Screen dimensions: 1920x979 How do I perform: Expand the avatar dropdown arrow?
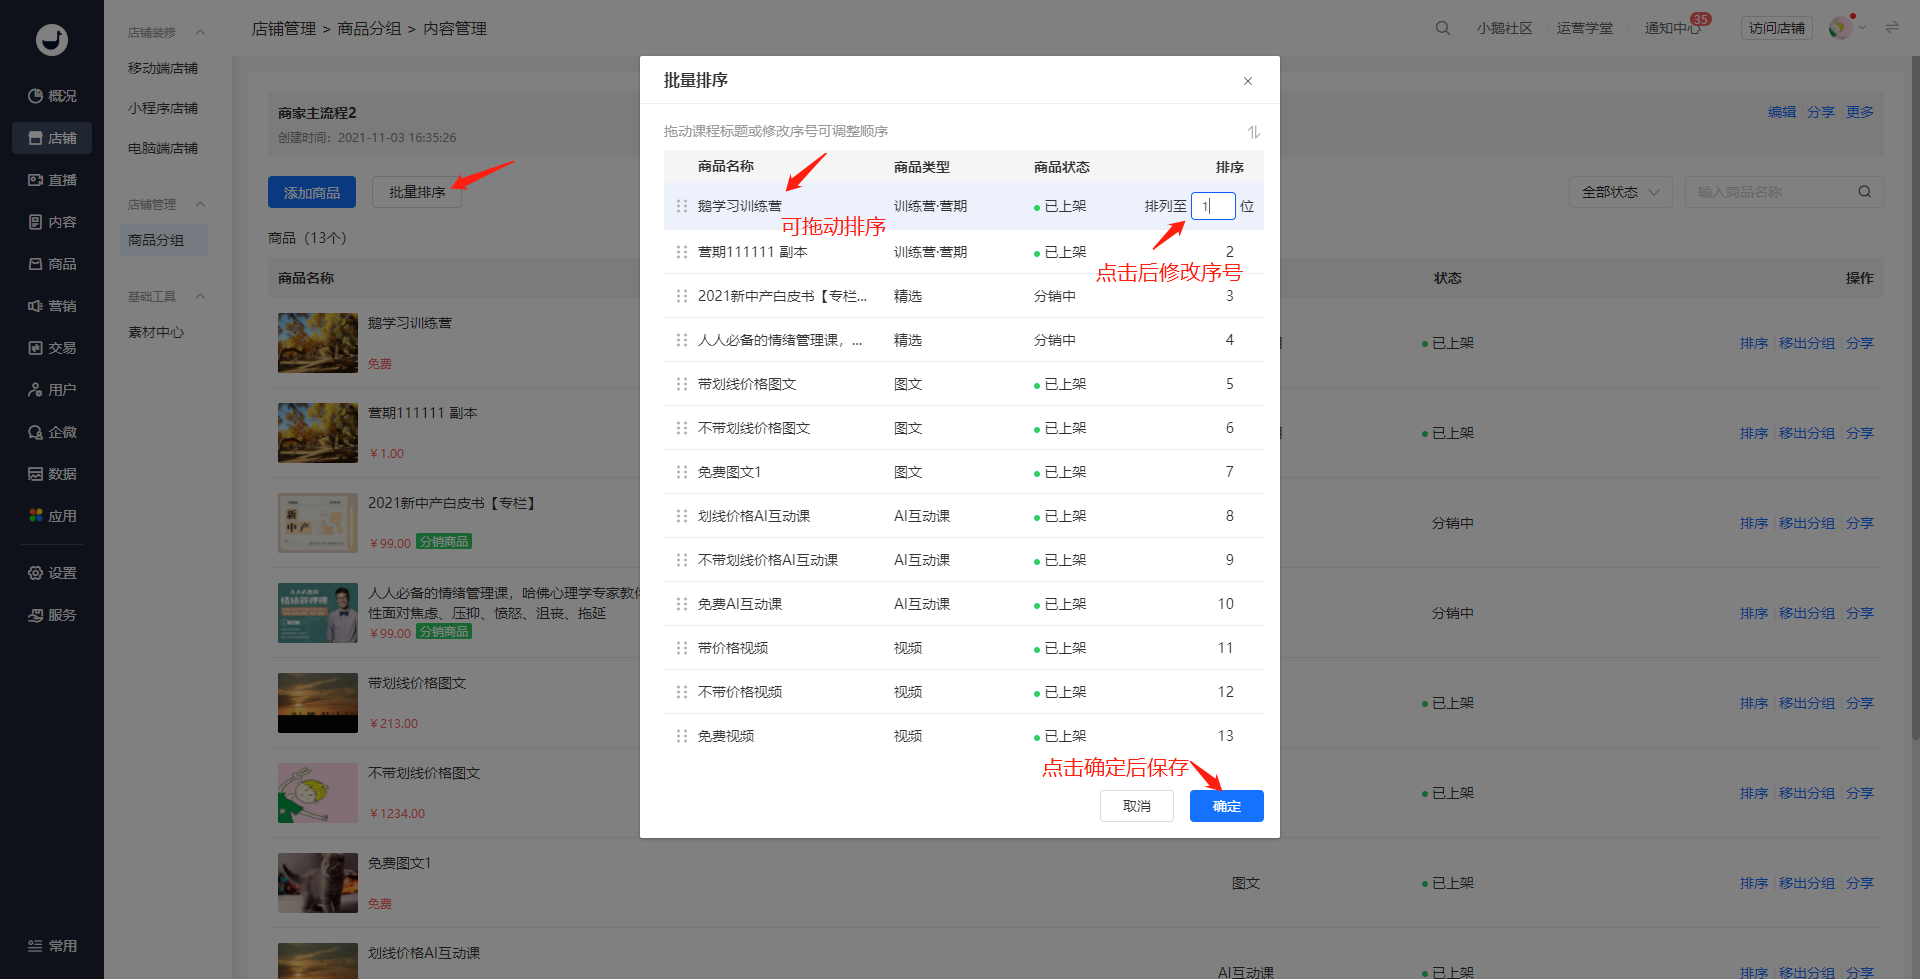point(1862,28)
